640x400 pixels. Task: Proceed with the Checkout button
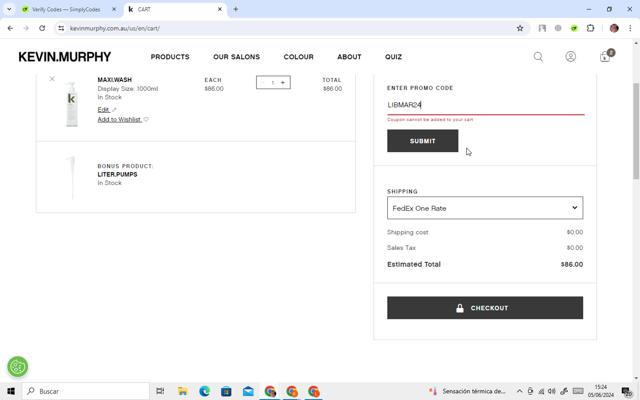coord(485,308)
